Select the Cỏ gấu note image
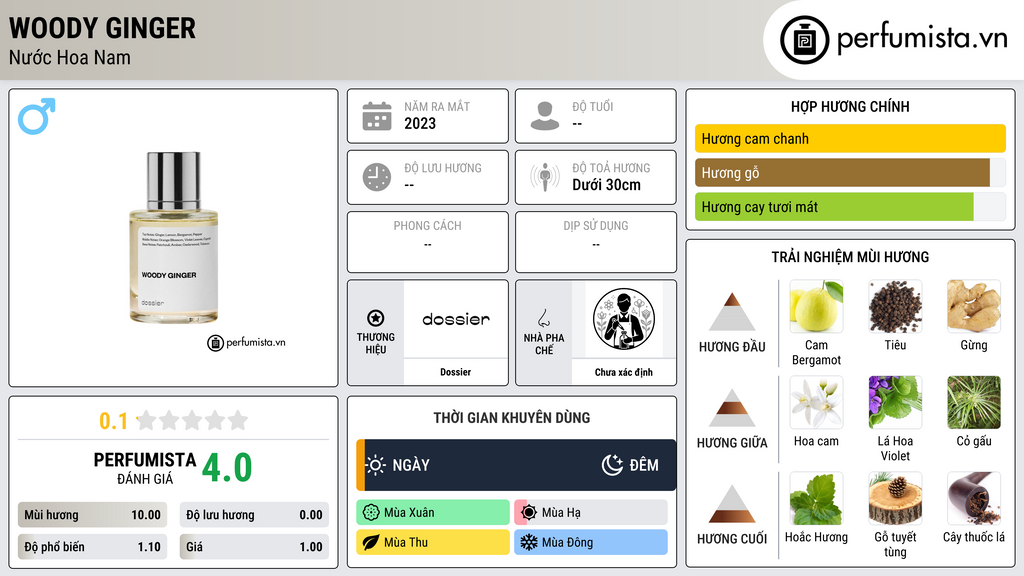This screenshot has height=576, width=1024. (x=974, y=402)
